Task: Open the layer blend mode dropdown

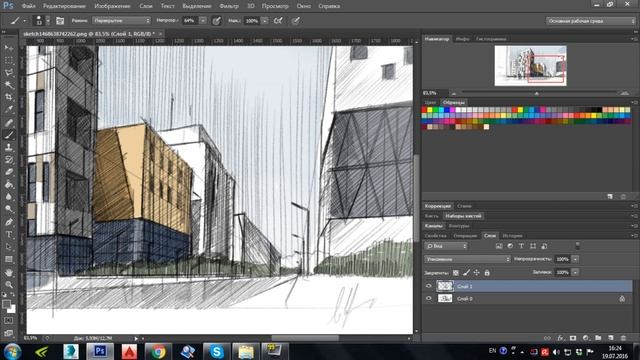Action: [467, 259]
